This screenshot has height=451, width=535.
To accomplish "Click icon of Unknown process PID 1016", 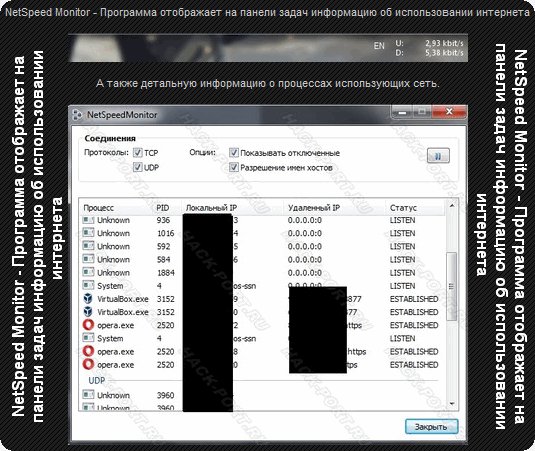I will (88, 233).
